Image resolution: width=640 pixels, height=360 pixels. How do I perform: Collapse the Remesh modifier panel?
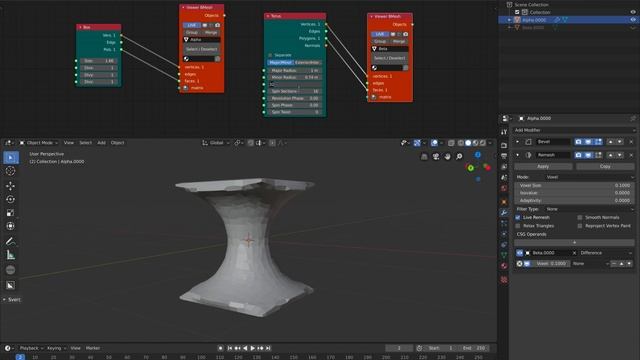click(x=518, y=155)
